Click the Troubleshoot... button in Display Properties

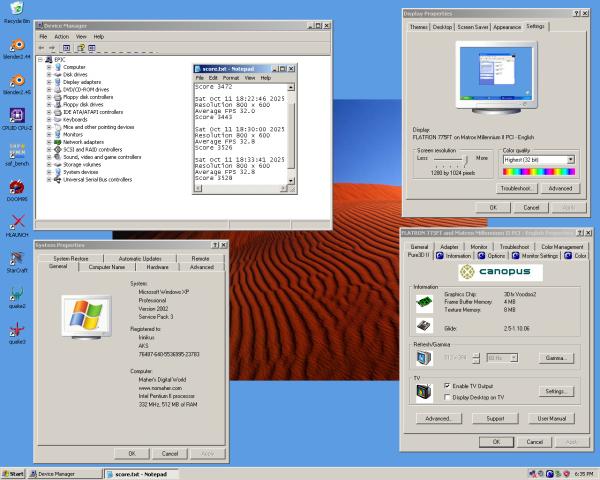tap(517, 188)
